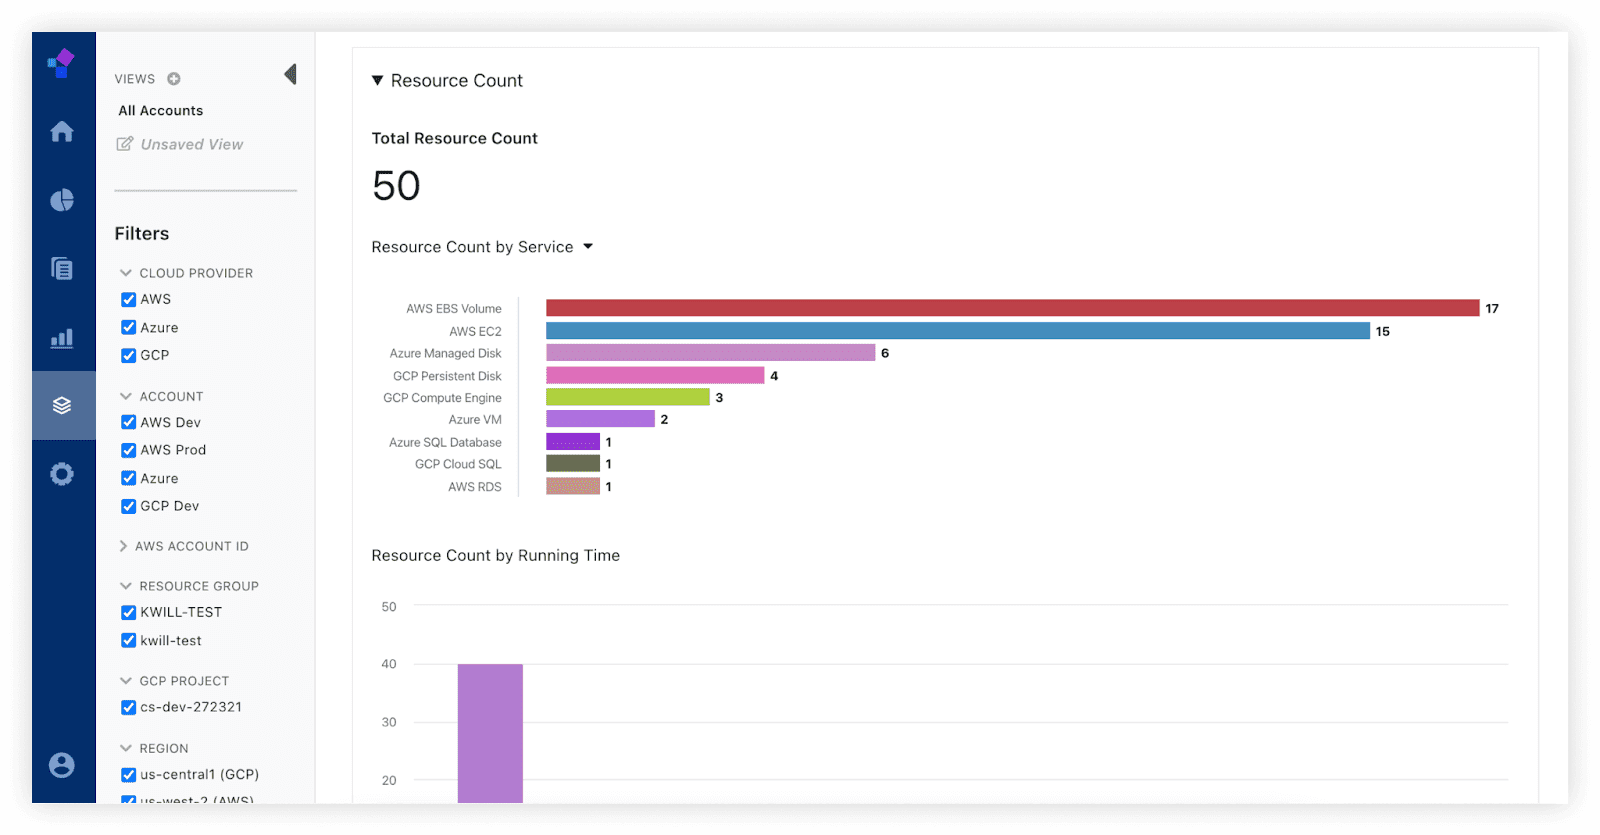
Task: Click the AWS RDS chart label
Action: click(x=475, y=487)
